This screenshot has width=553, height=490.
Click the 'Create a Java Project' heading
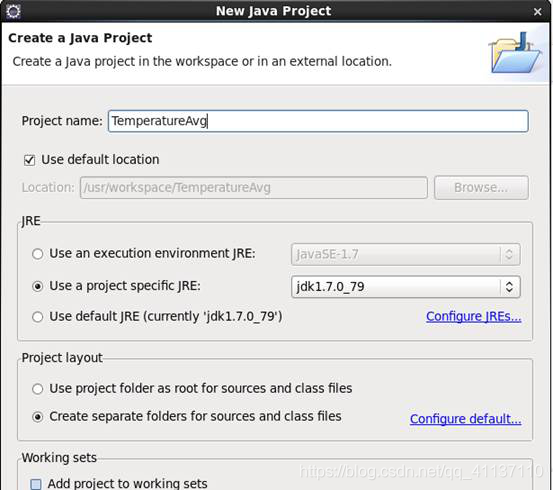[x=80, y=38]
